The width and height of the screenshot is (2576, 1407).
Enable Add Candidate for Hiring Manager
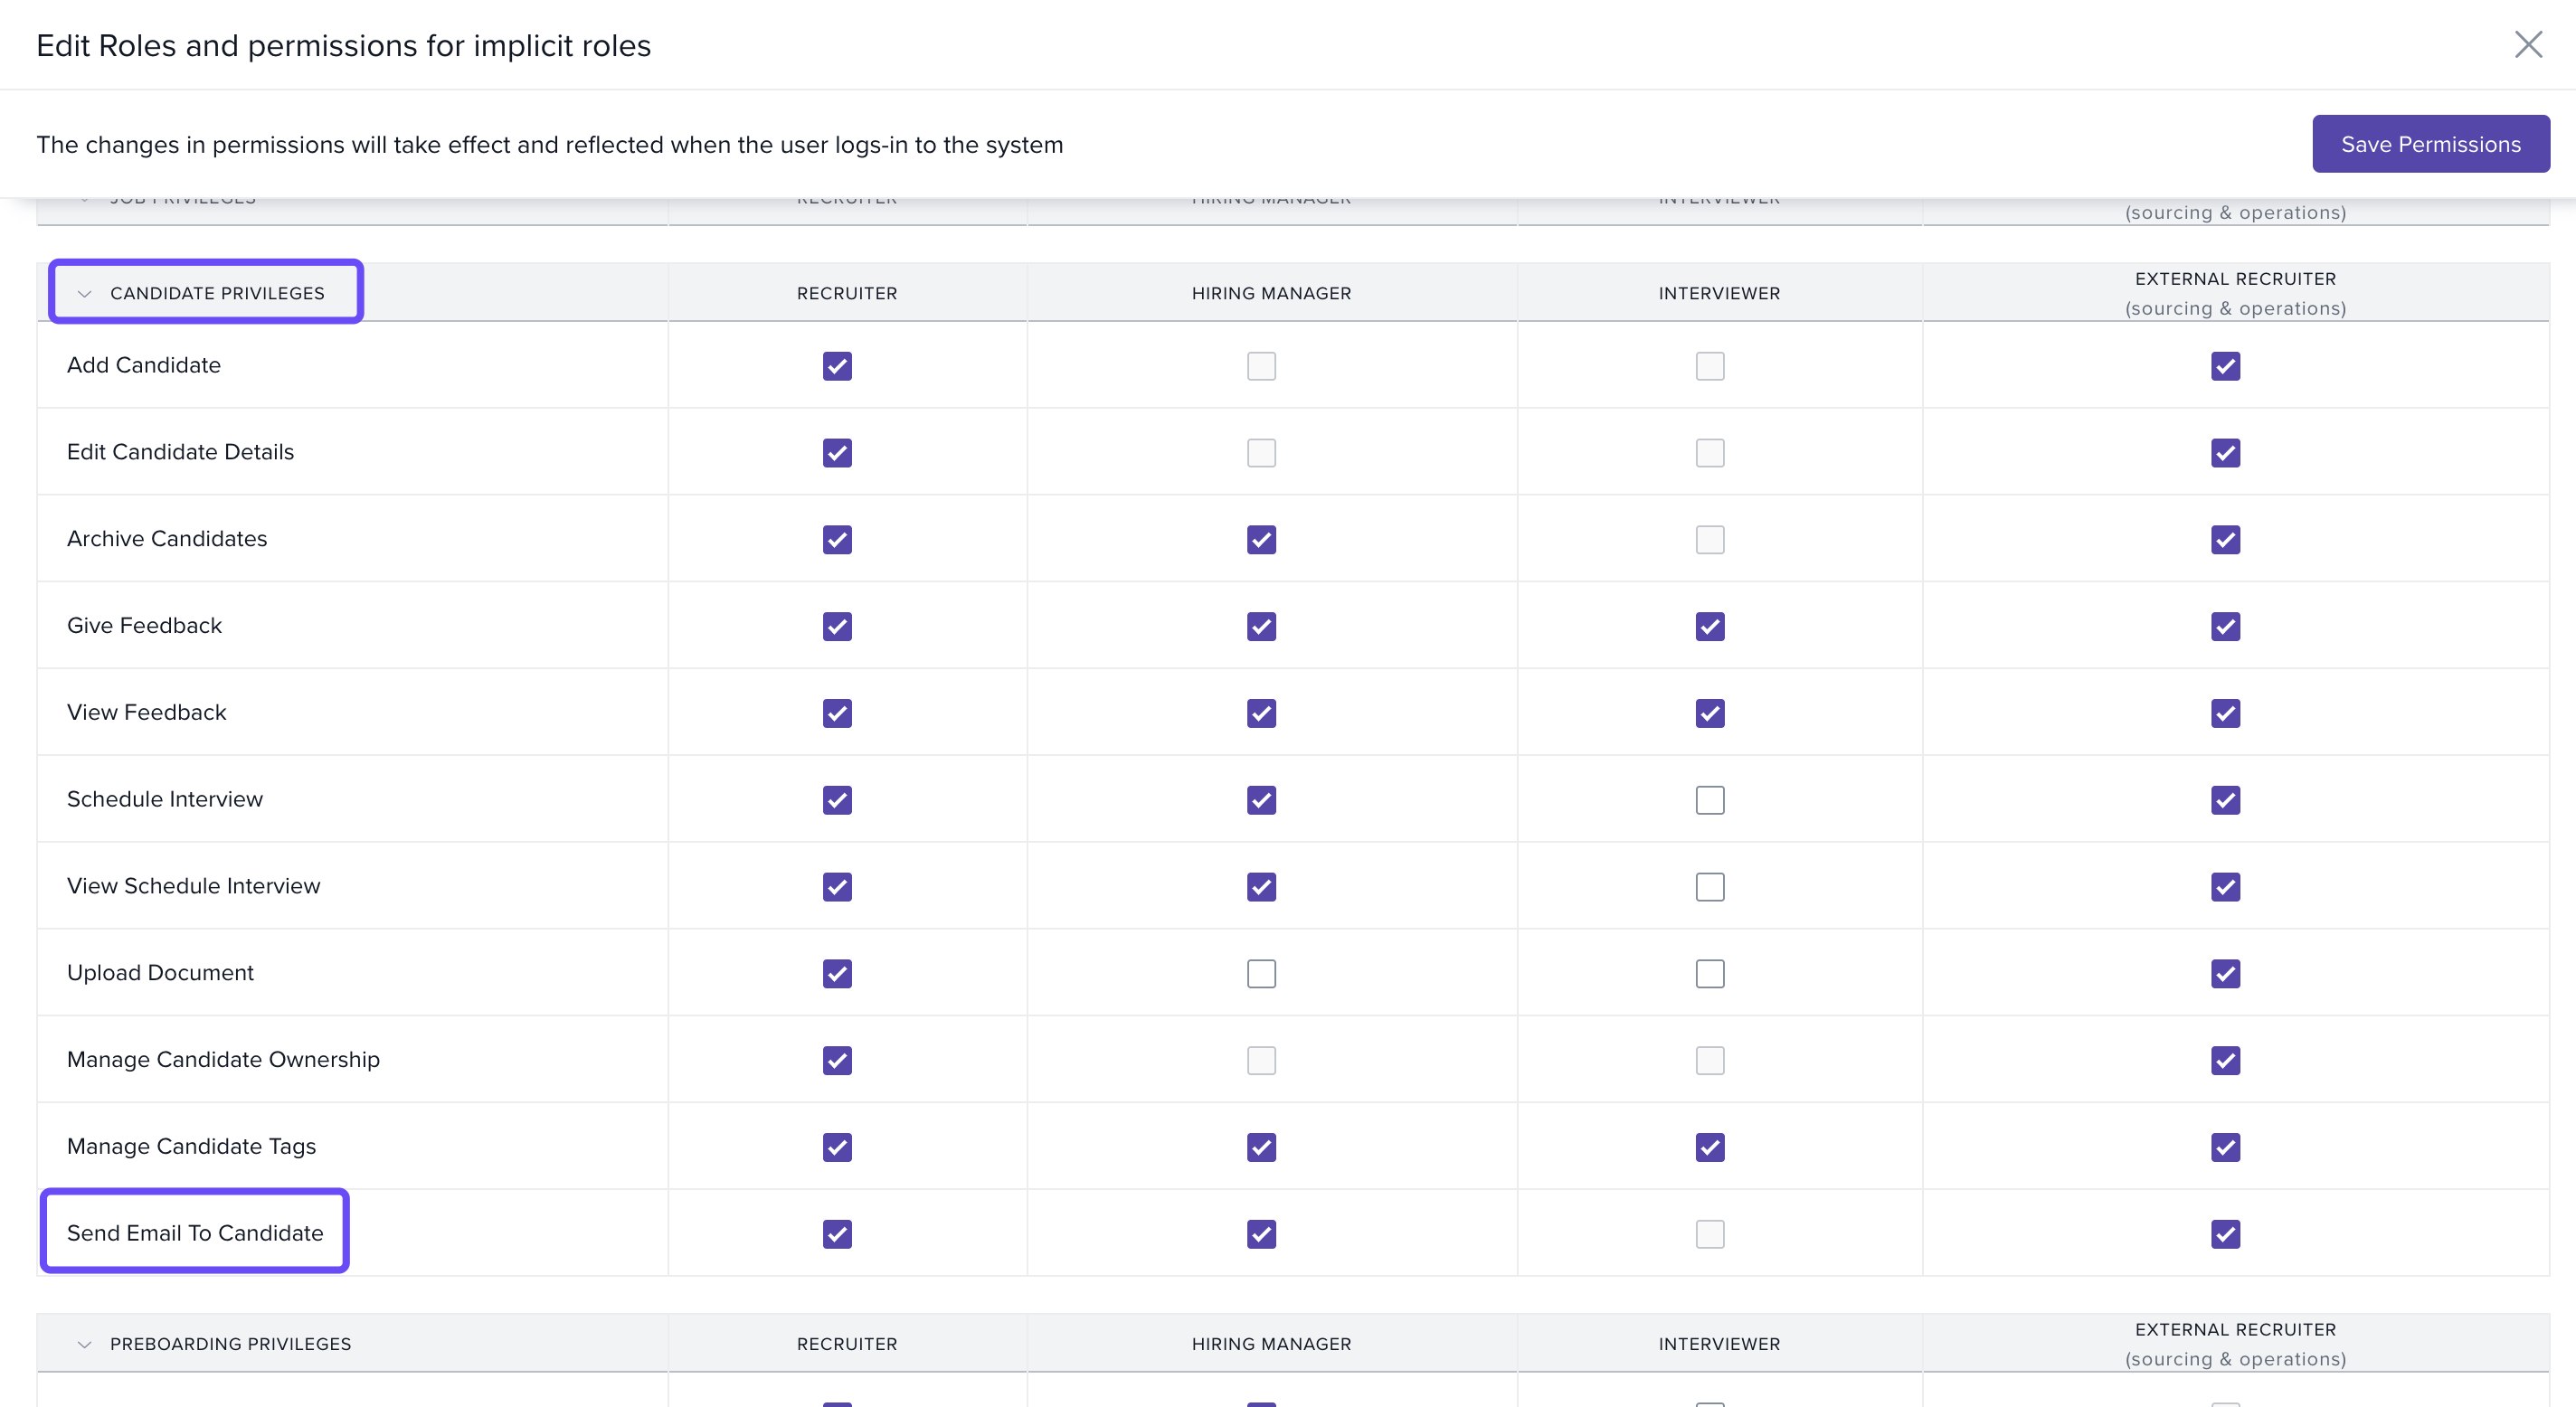[1261, 366]
